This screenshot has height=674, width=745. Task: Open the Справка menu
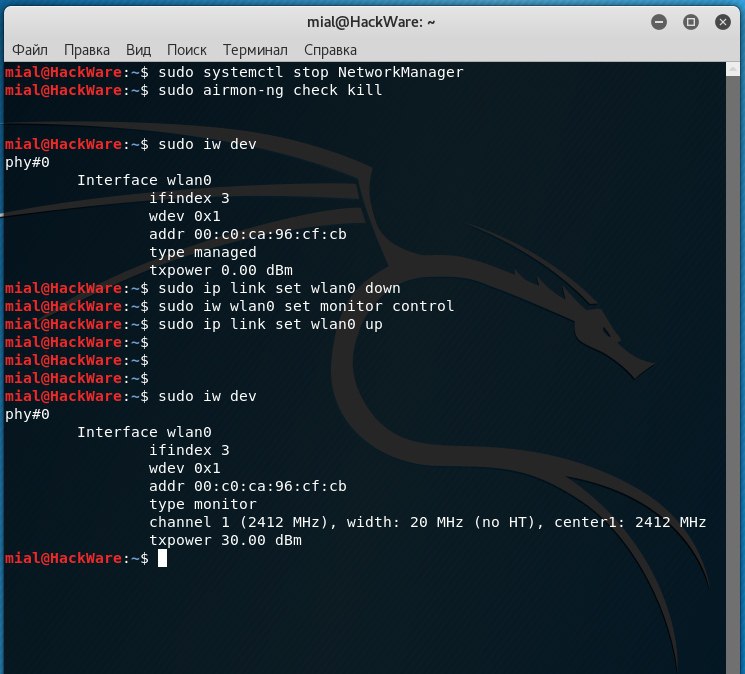click(x=330, y=50)
